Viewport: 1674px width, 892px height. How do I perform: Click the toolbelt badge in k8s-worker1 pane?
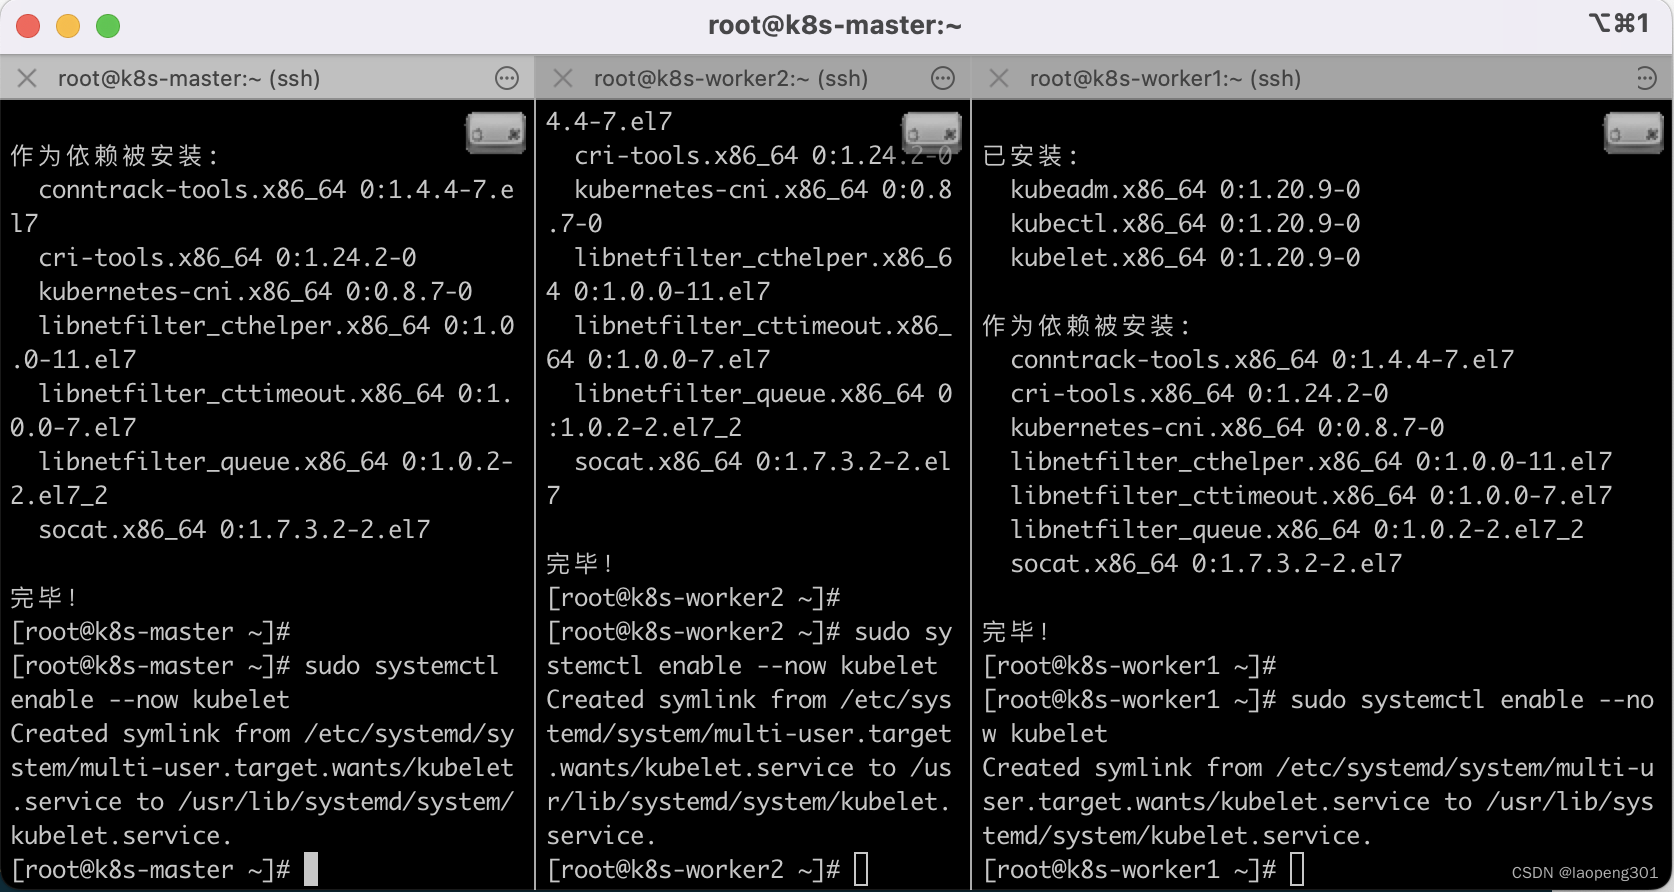point(1634,133)
